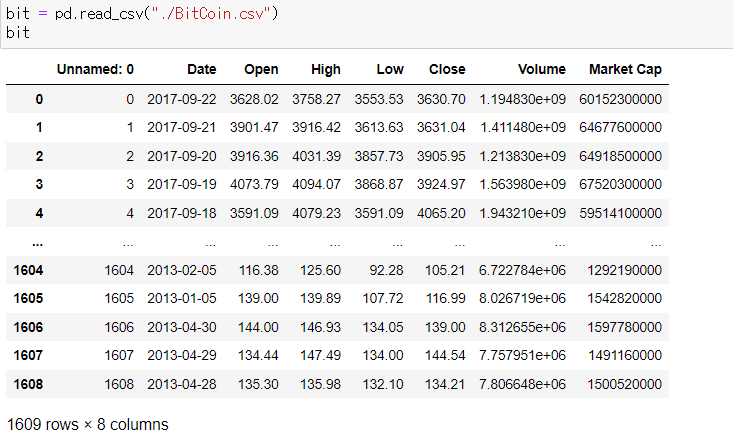Click the Market Cap value 60152300000
733x433 pixels.
point(620,99)
